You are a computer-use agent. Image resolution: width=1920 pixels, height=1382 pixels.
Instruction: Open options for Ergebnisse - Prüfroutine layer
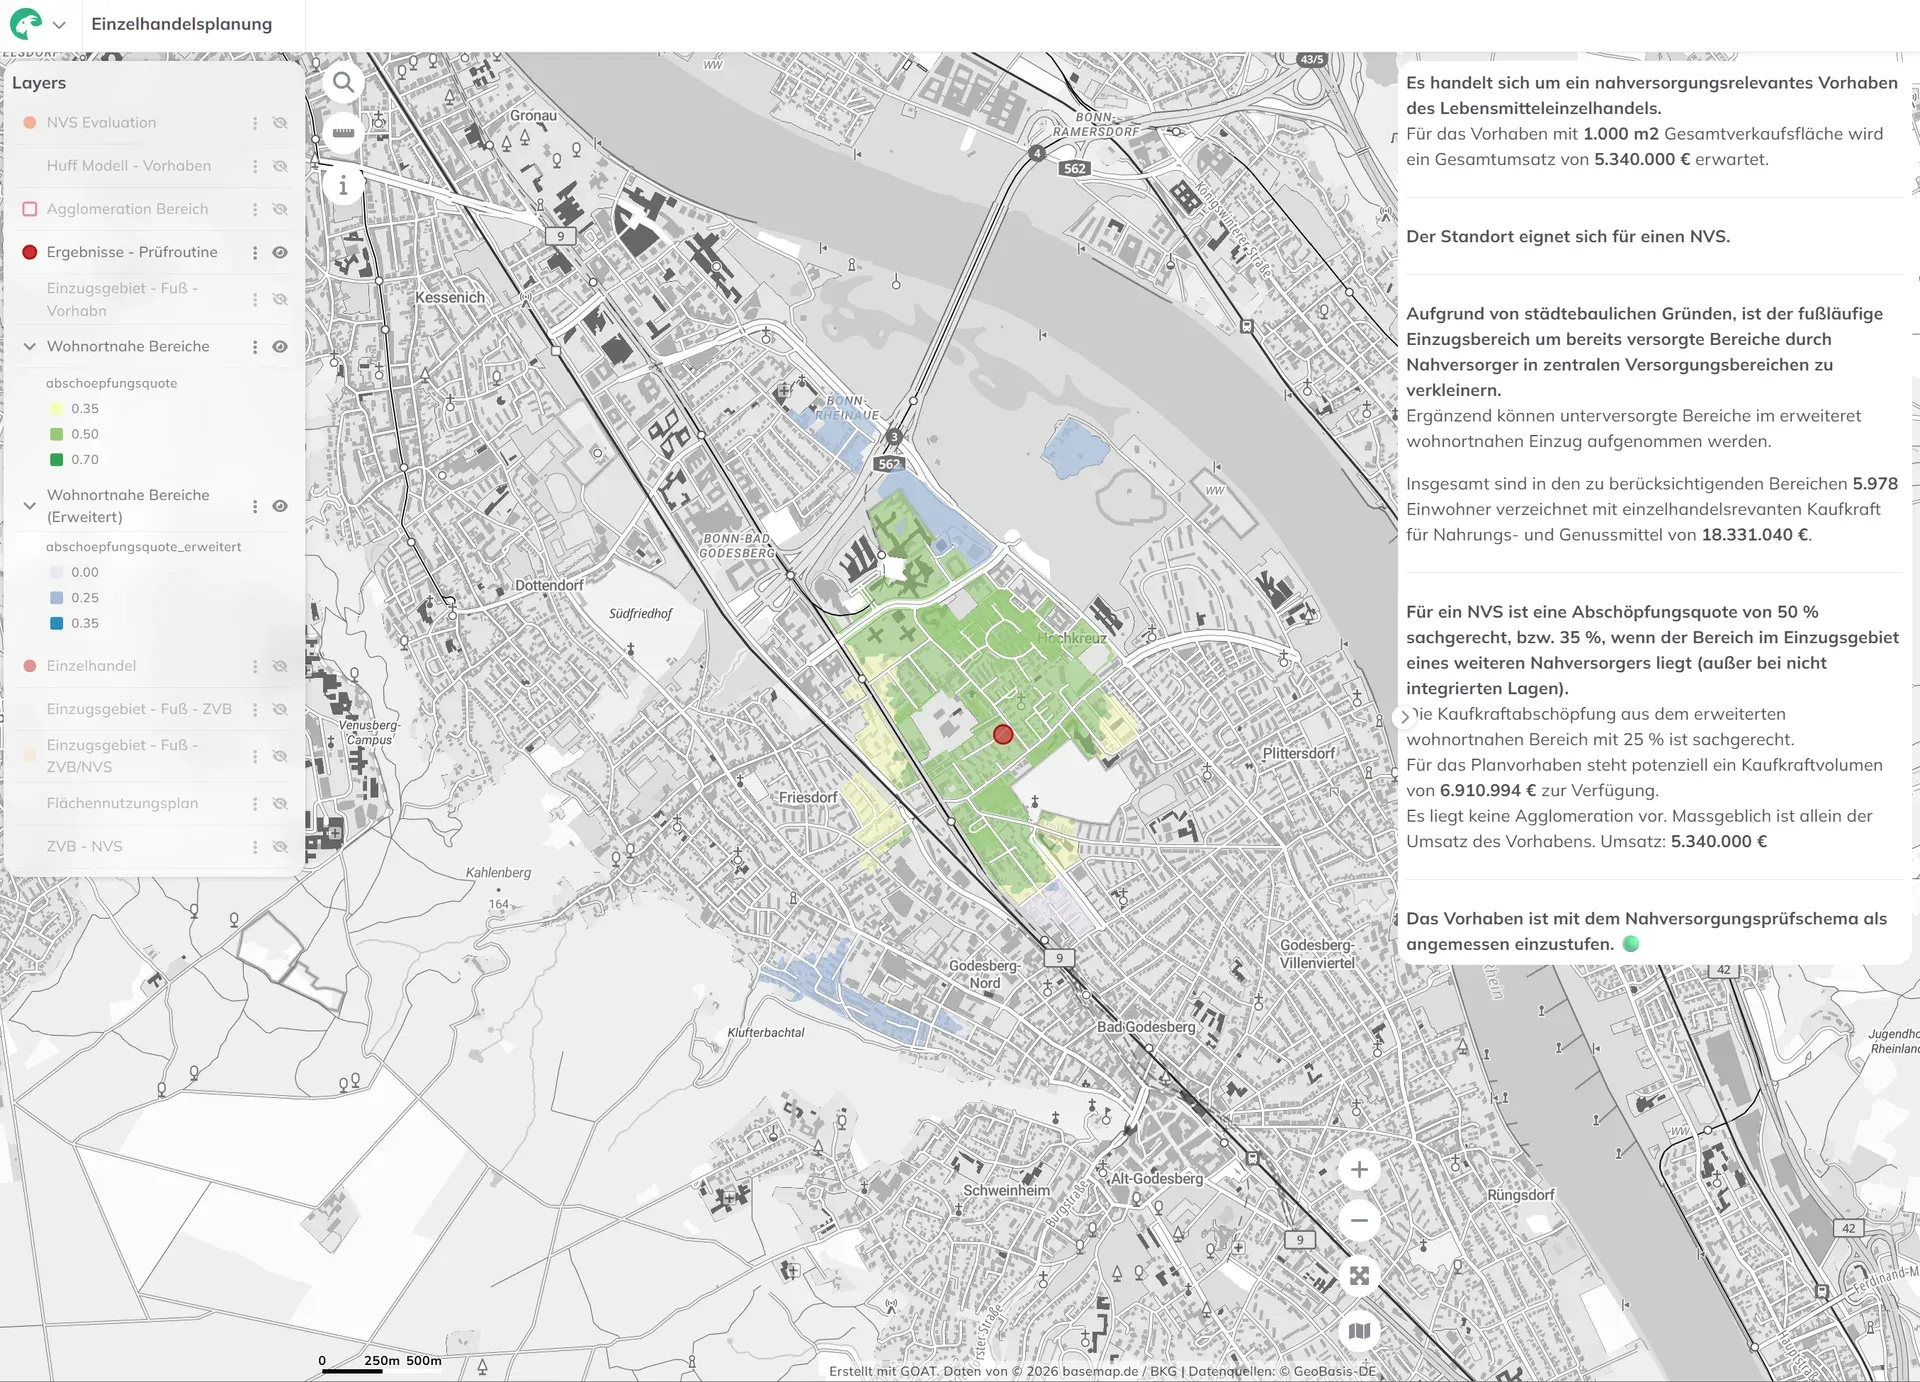[x=255, y=253]
